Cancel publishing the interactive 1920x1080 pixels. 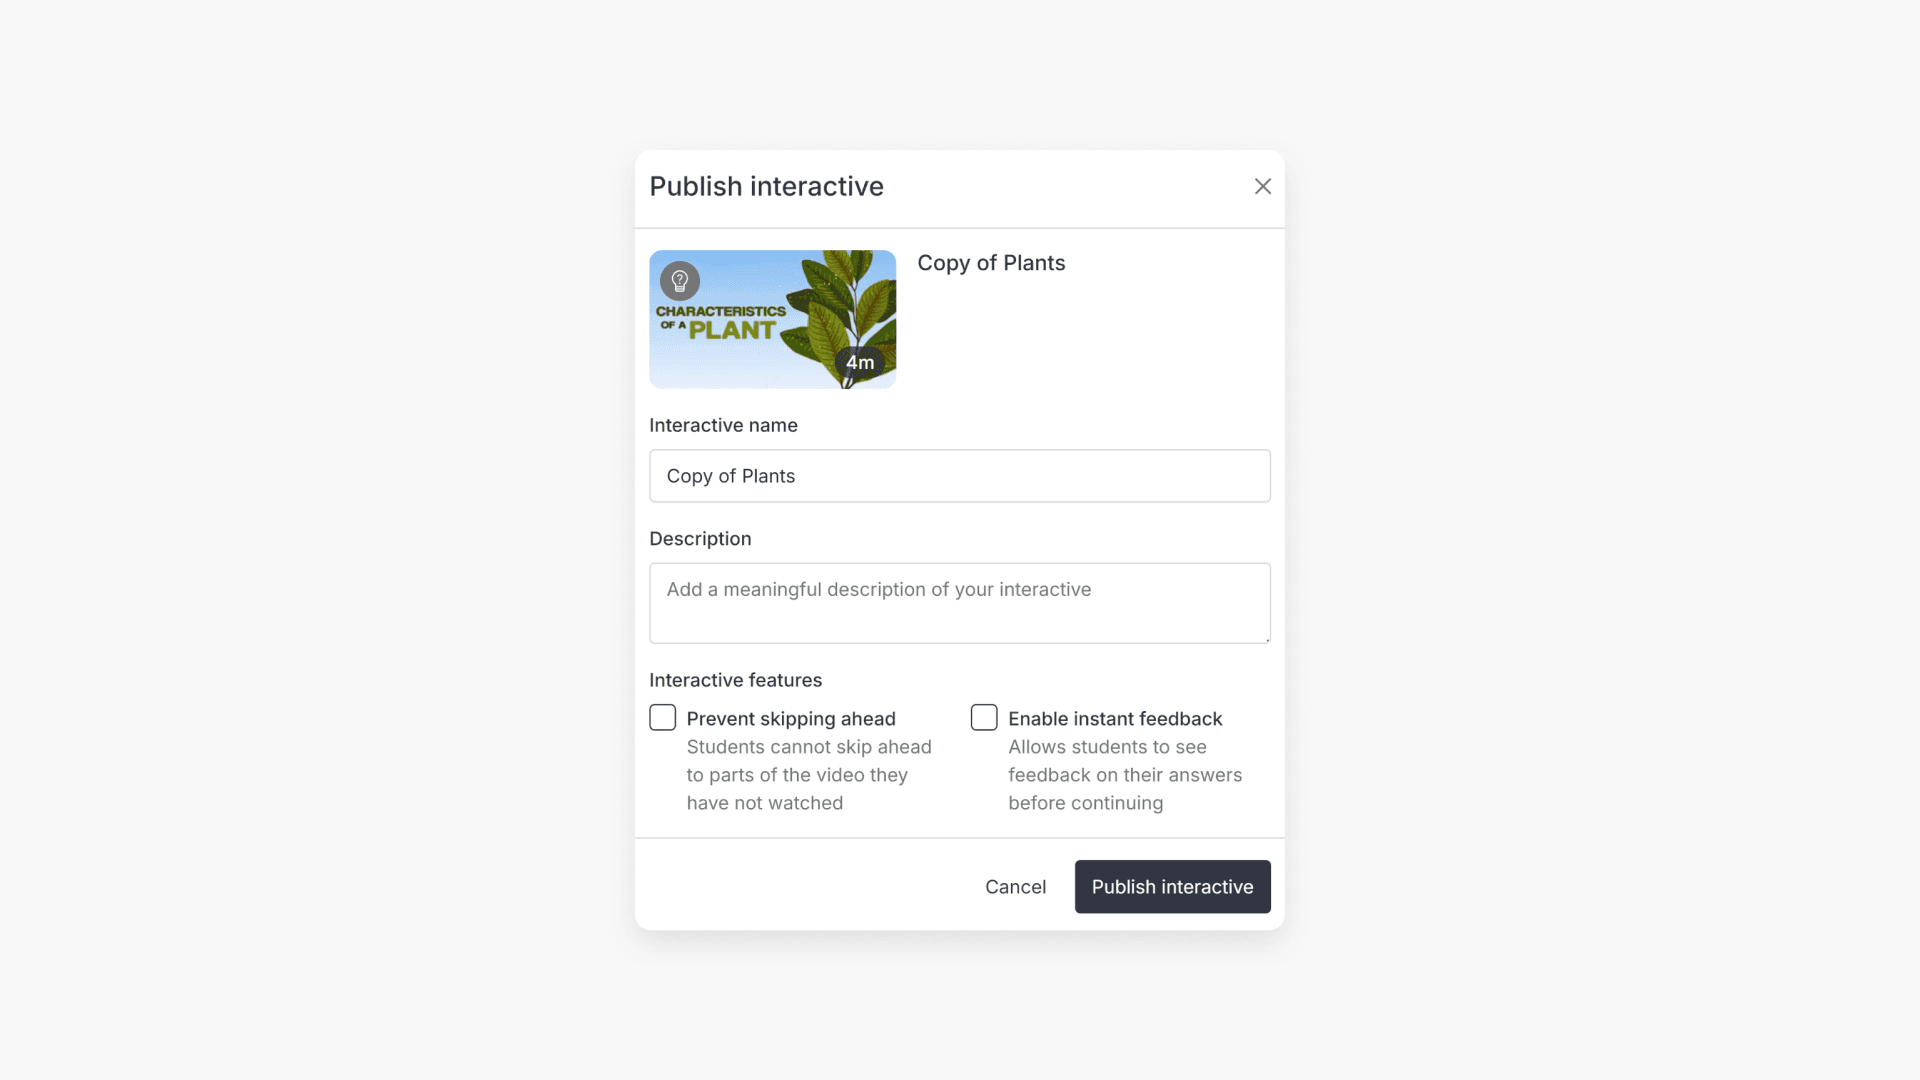[1015, 886]
